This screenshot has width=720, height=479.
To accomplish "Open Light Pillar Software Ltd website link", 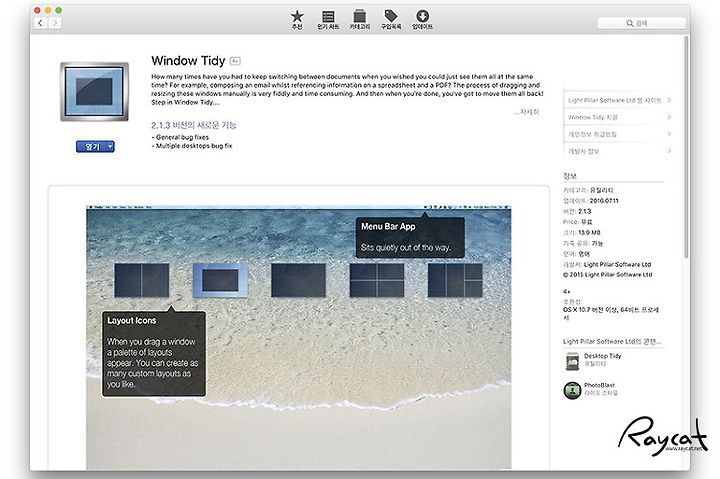I will pos(617,100).
